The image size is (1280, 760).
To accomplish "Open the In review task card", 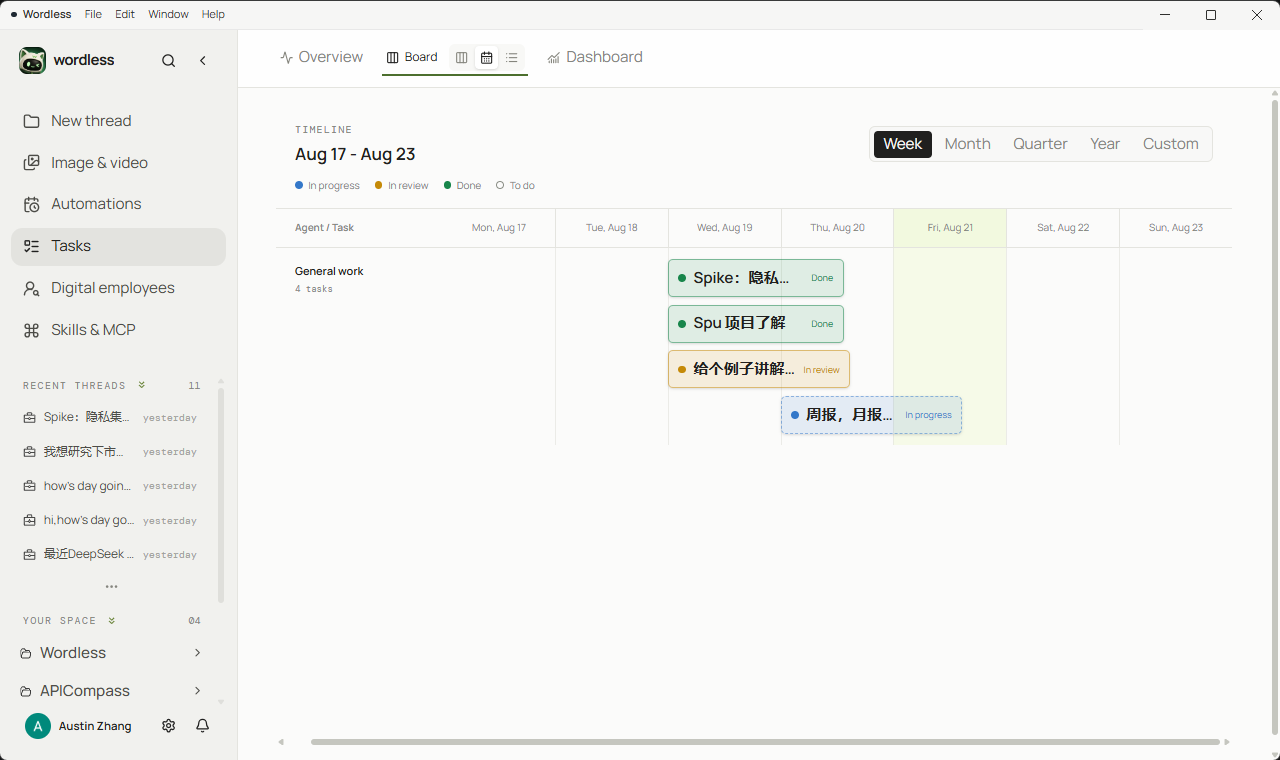I will click(x=759, y=369).
